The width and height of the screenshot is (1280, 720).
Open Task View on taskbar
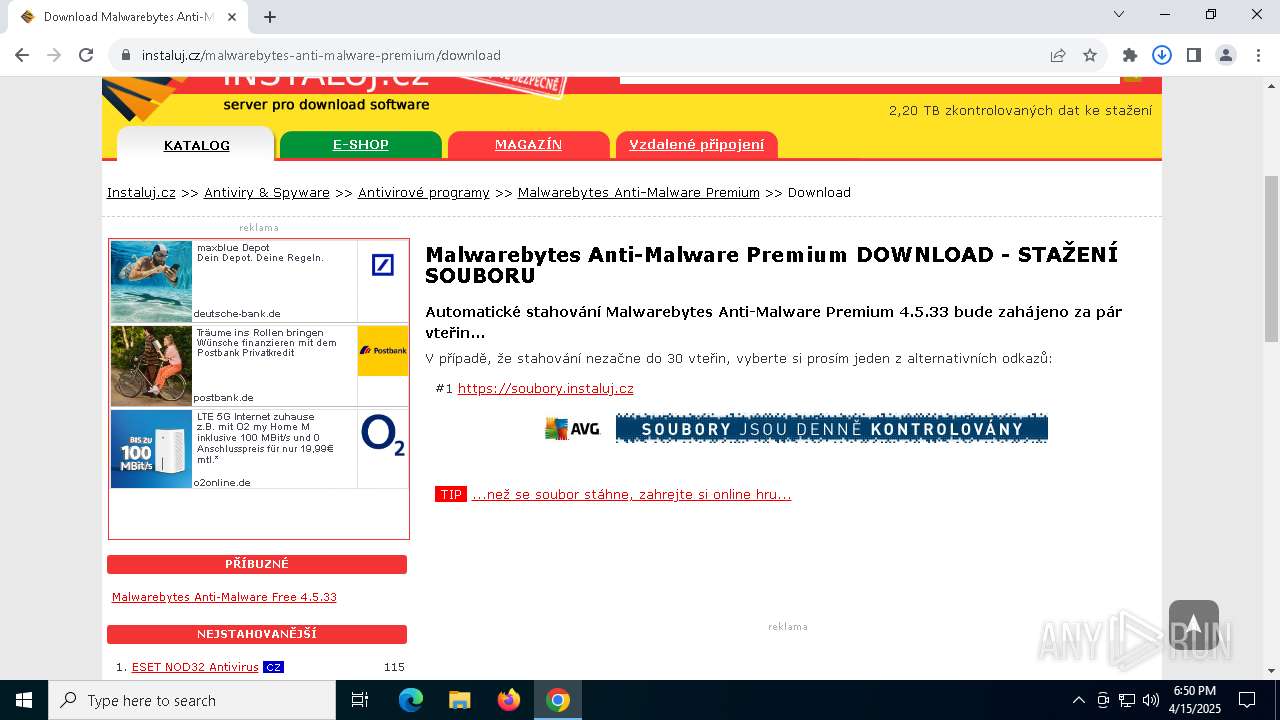360,700
